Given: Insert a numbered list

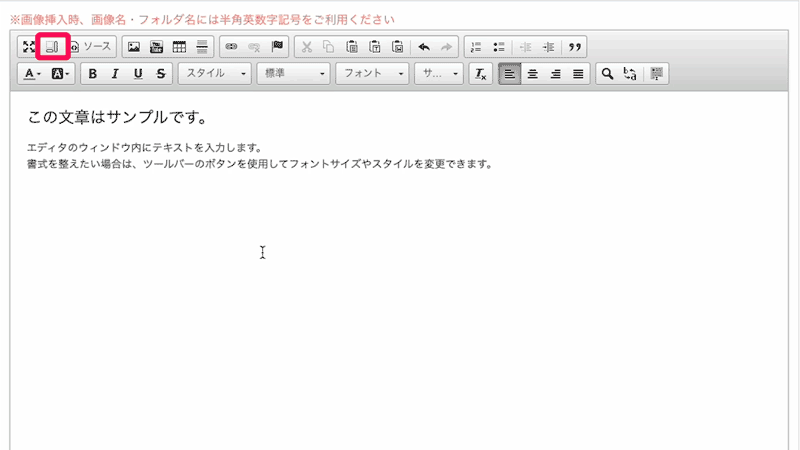Looking at the screenshot, I should pyautogui.click(x=476, y=47).
